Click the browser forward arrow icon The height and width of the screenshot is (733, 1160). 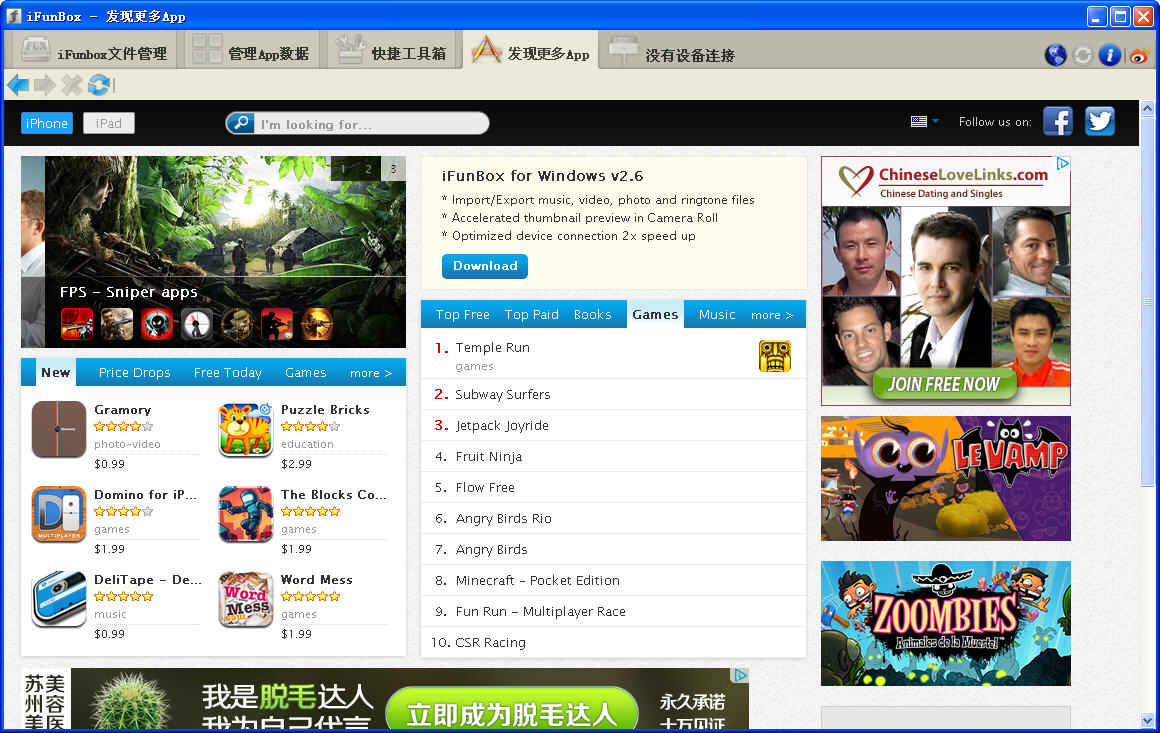pyautogui.click(x=45, y=85)
